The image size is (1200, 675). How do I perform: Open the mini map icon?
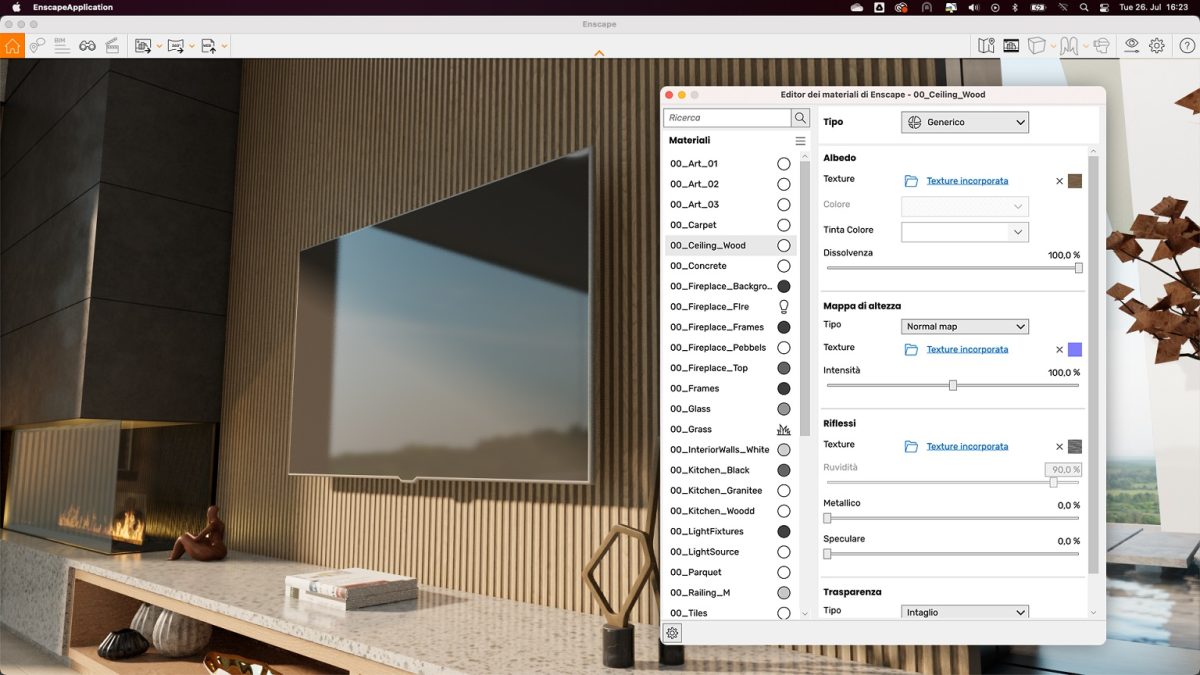(987, 45)
